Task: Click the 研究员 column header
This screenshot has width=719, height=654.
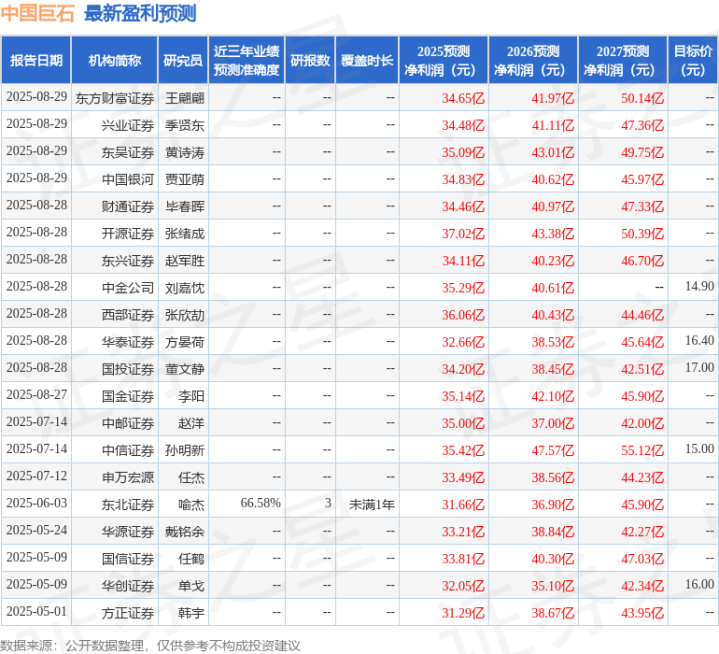Action: [183, 60]
